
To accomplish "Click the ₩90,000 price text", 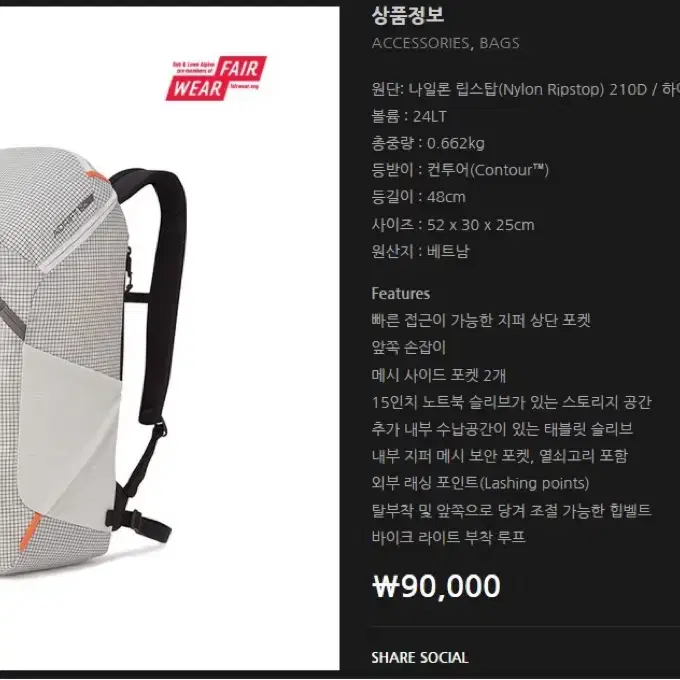I will click(x=436, y=586).
